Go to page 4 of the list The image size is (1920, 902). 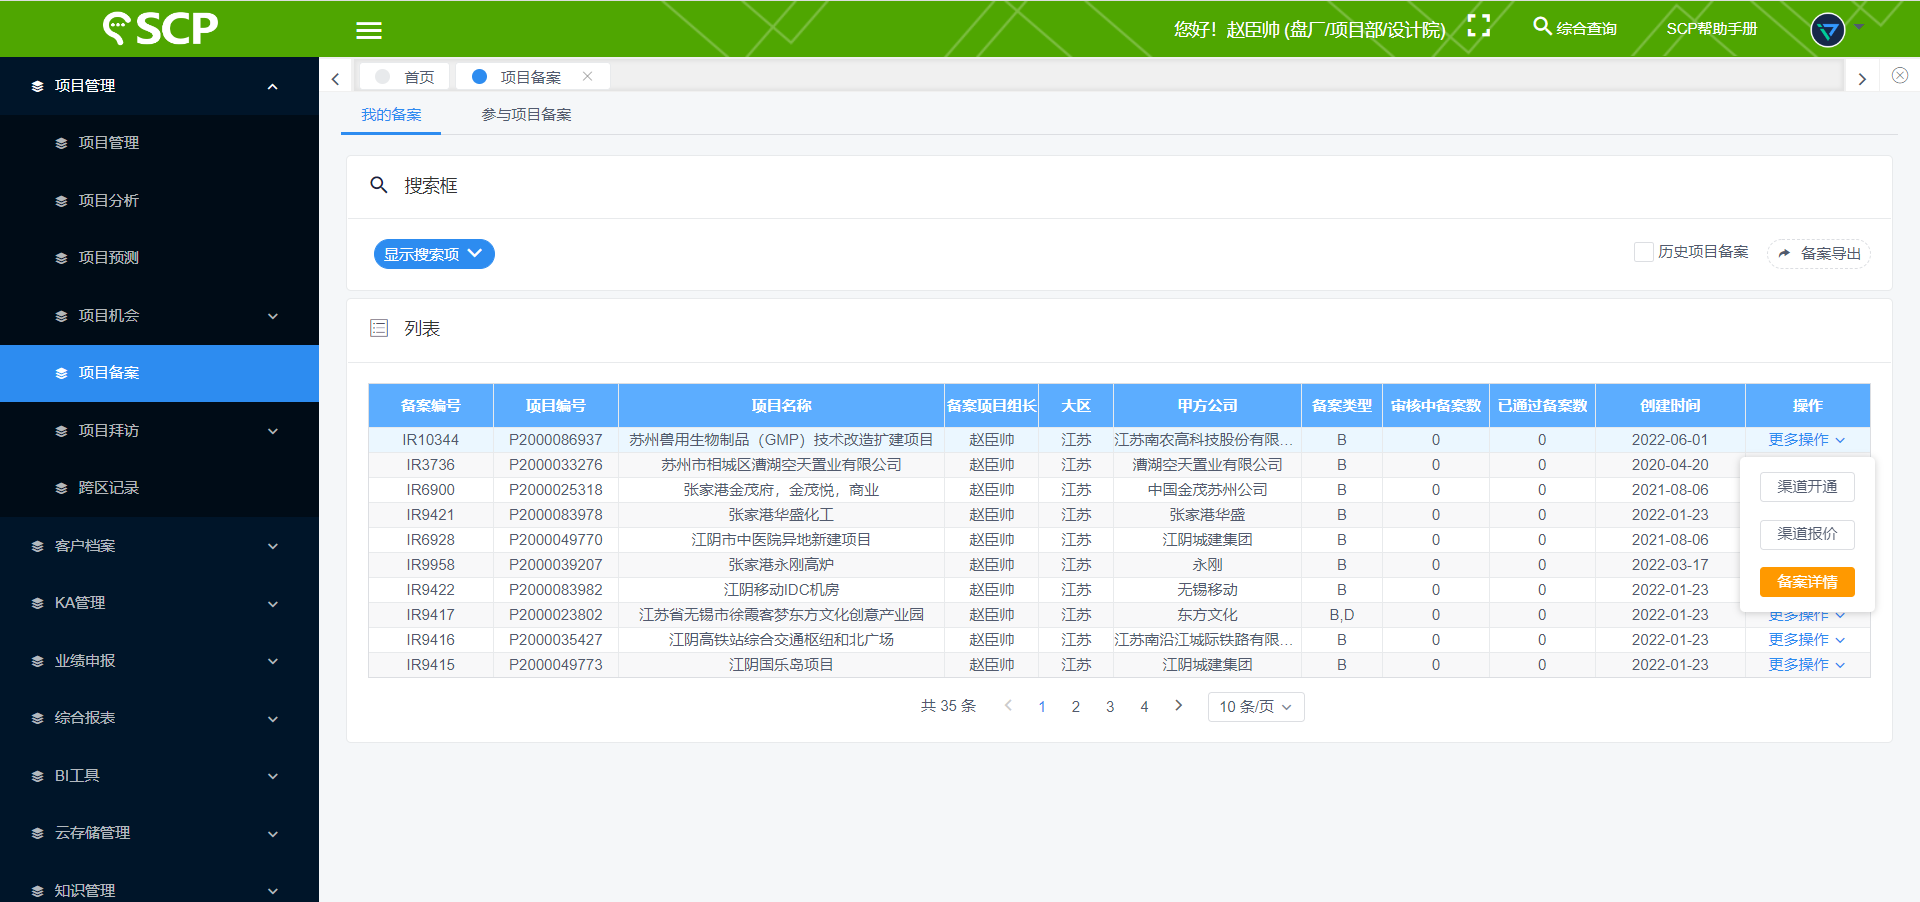point(1144,707)
